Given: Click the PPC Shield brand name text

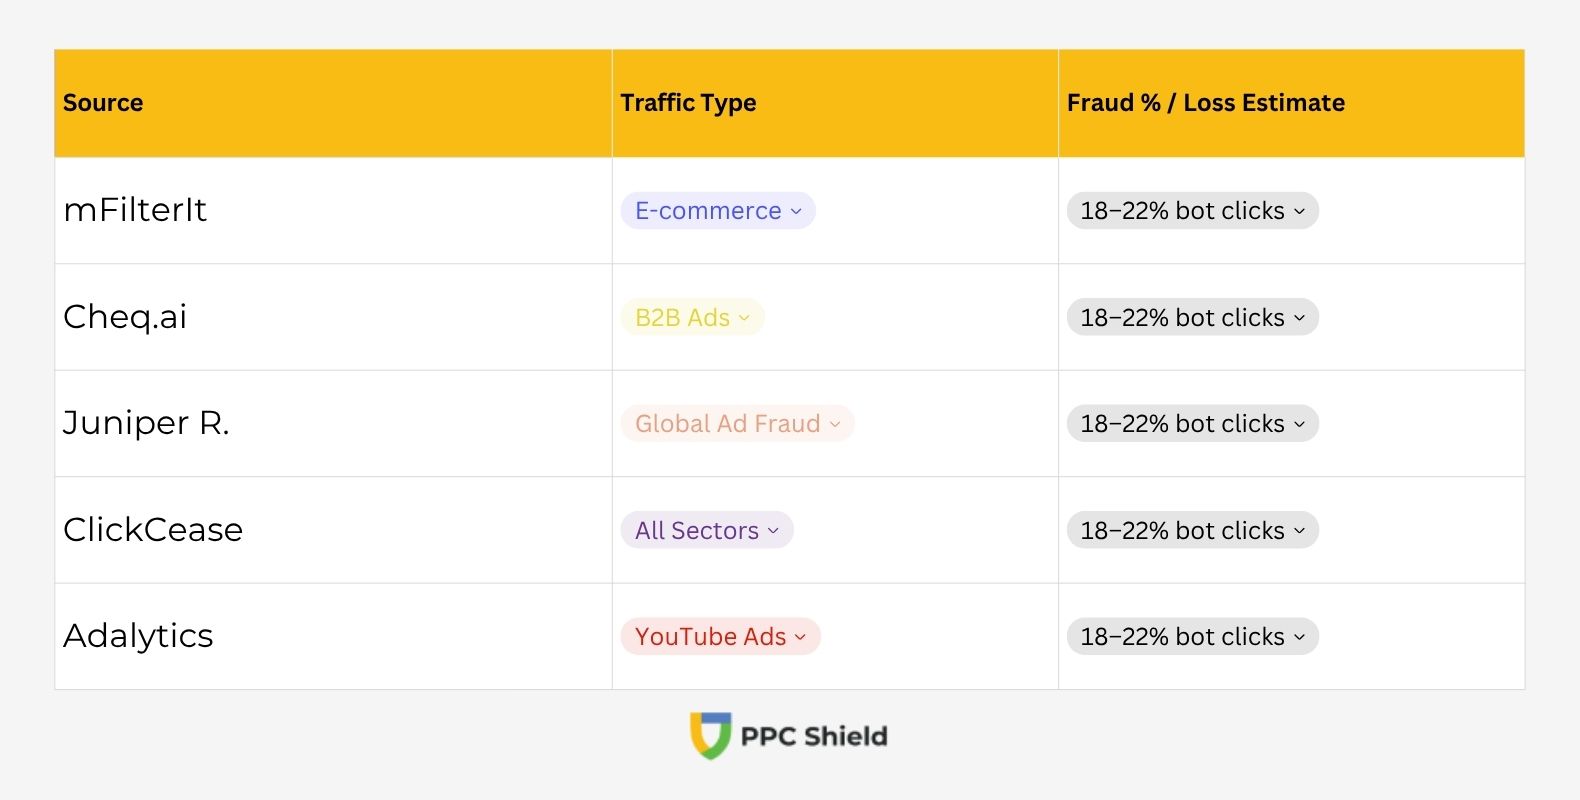Looking at the screenshot, I should point(814,737).
